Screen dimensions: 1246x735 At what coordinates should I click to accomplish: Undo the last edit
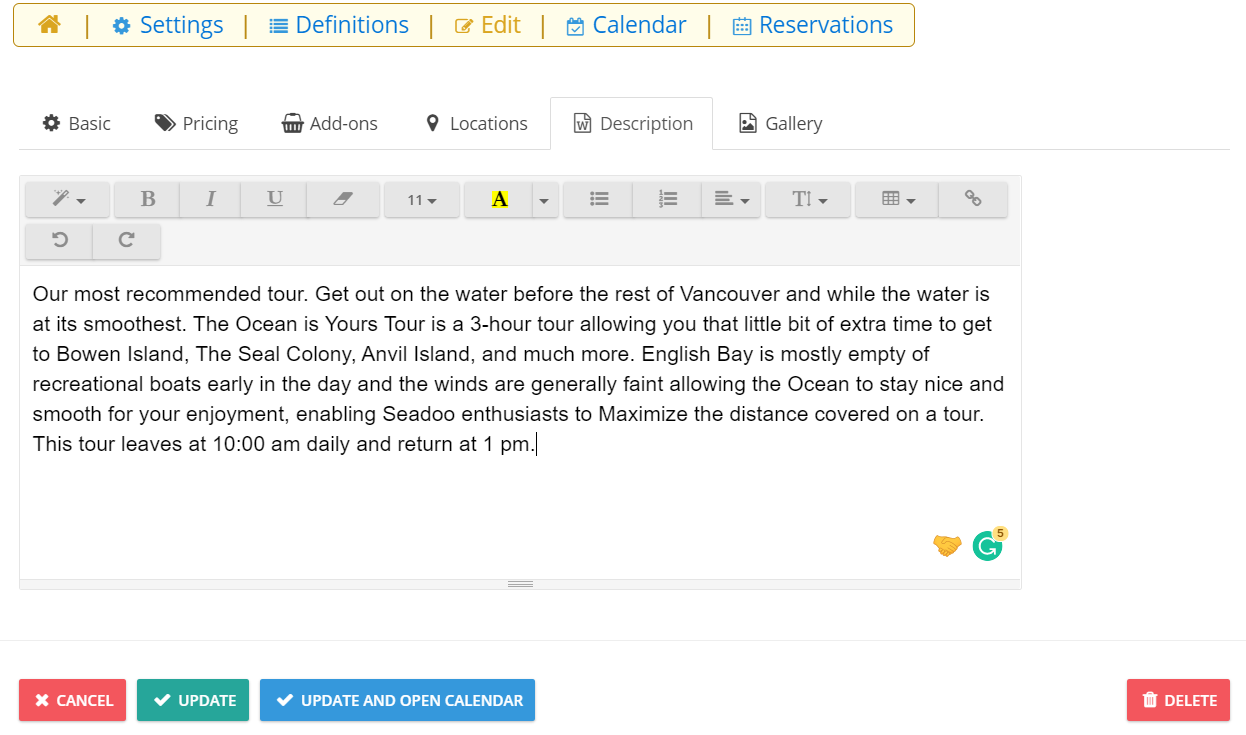pyautogui.click(x=59, y=240)
